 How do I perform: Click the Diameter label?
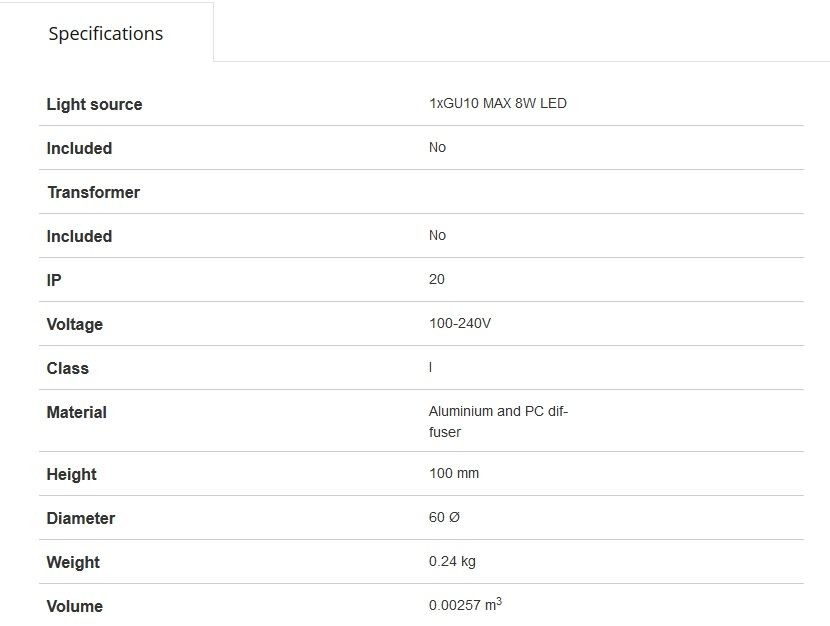pos(80,518)
